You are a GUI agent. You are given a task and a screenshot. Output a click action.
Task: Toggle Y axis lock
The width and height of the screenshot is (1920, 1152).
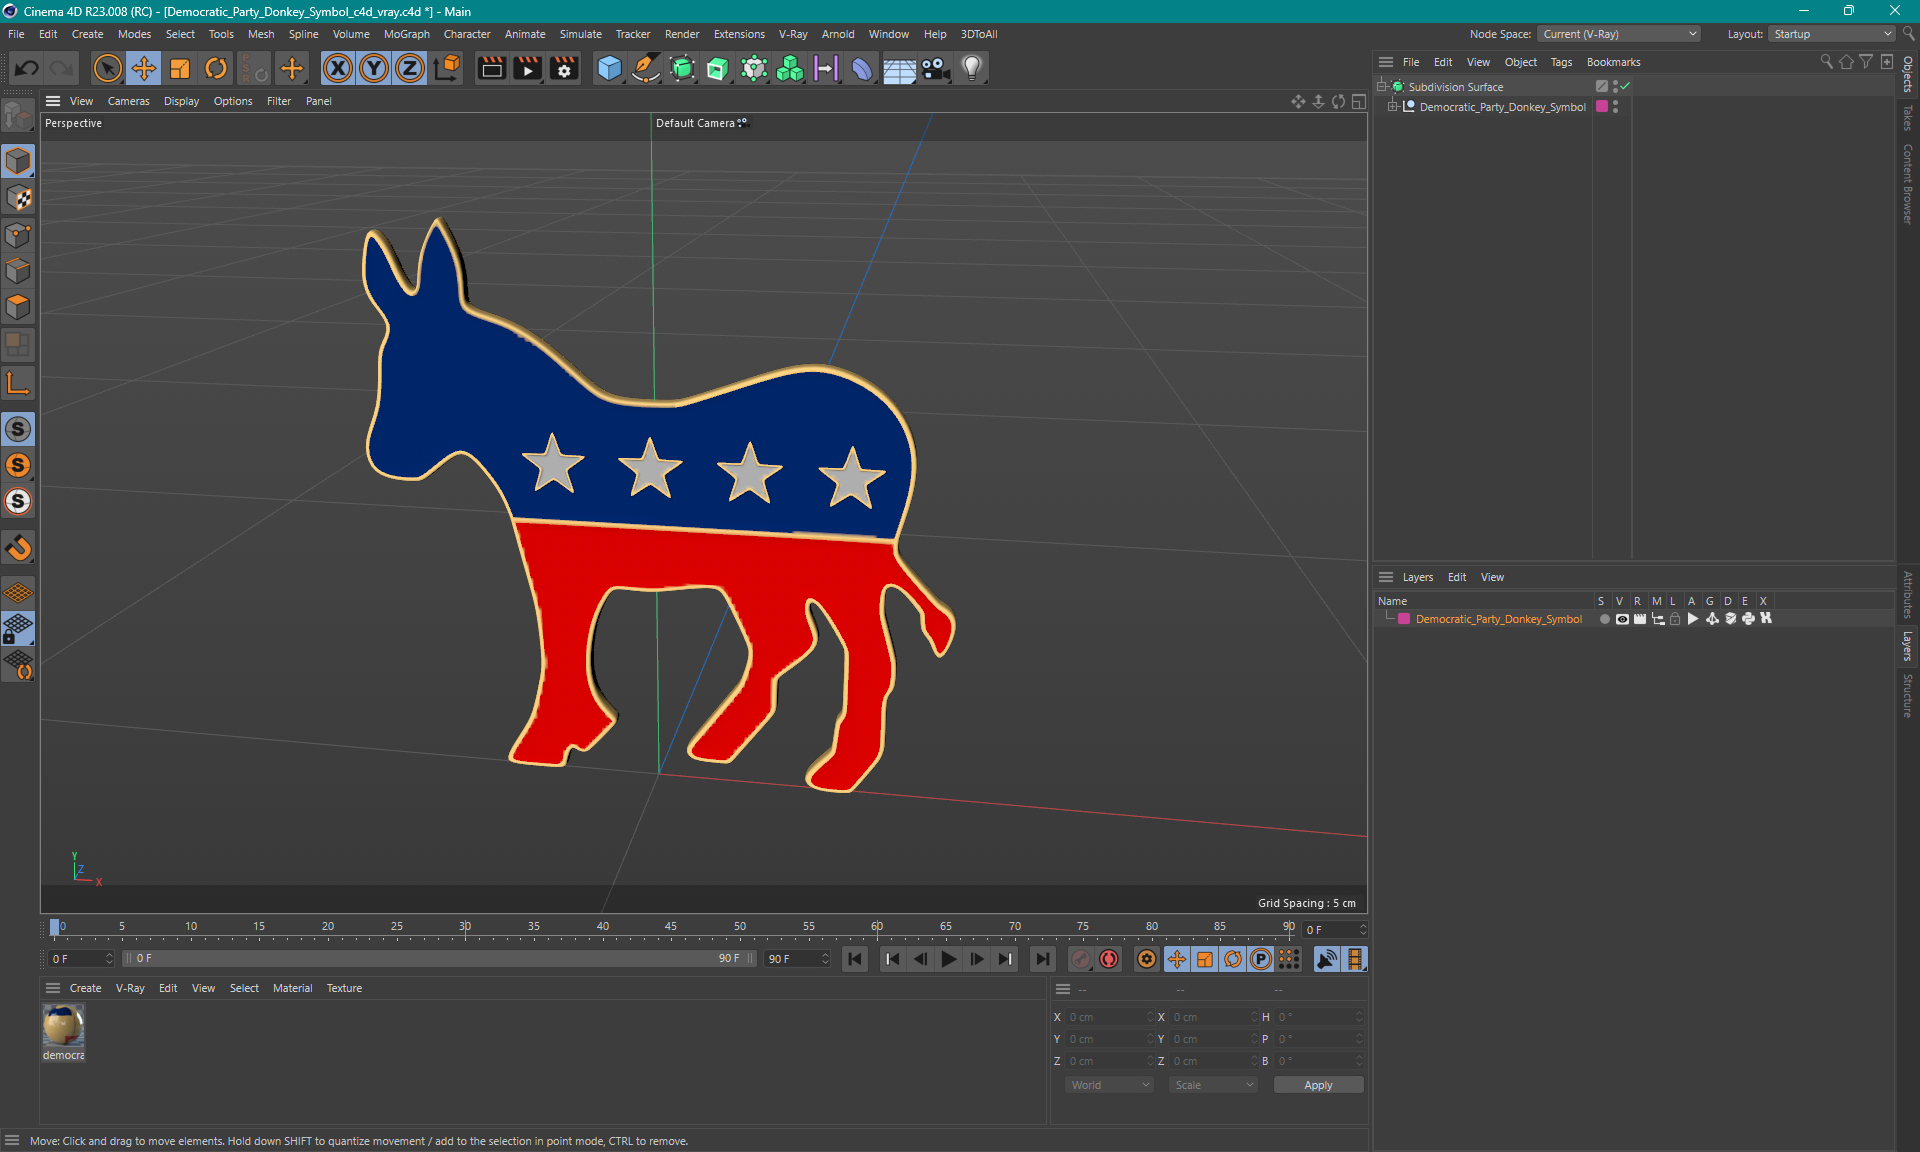374,68
